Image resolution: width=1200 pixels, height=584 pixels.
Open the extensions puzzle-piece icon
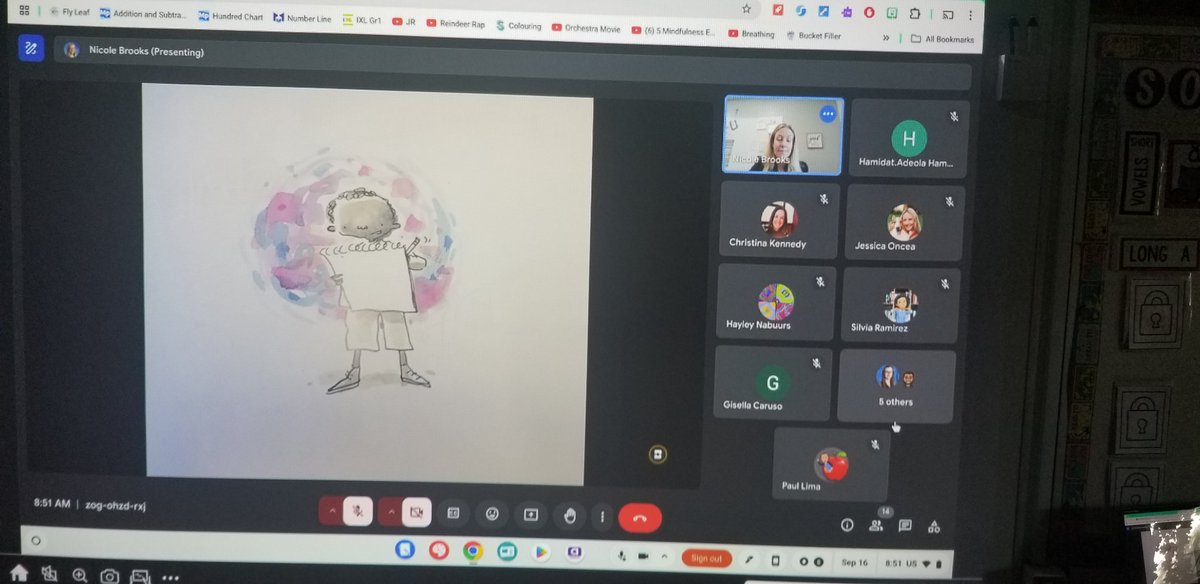coord(916,14)
